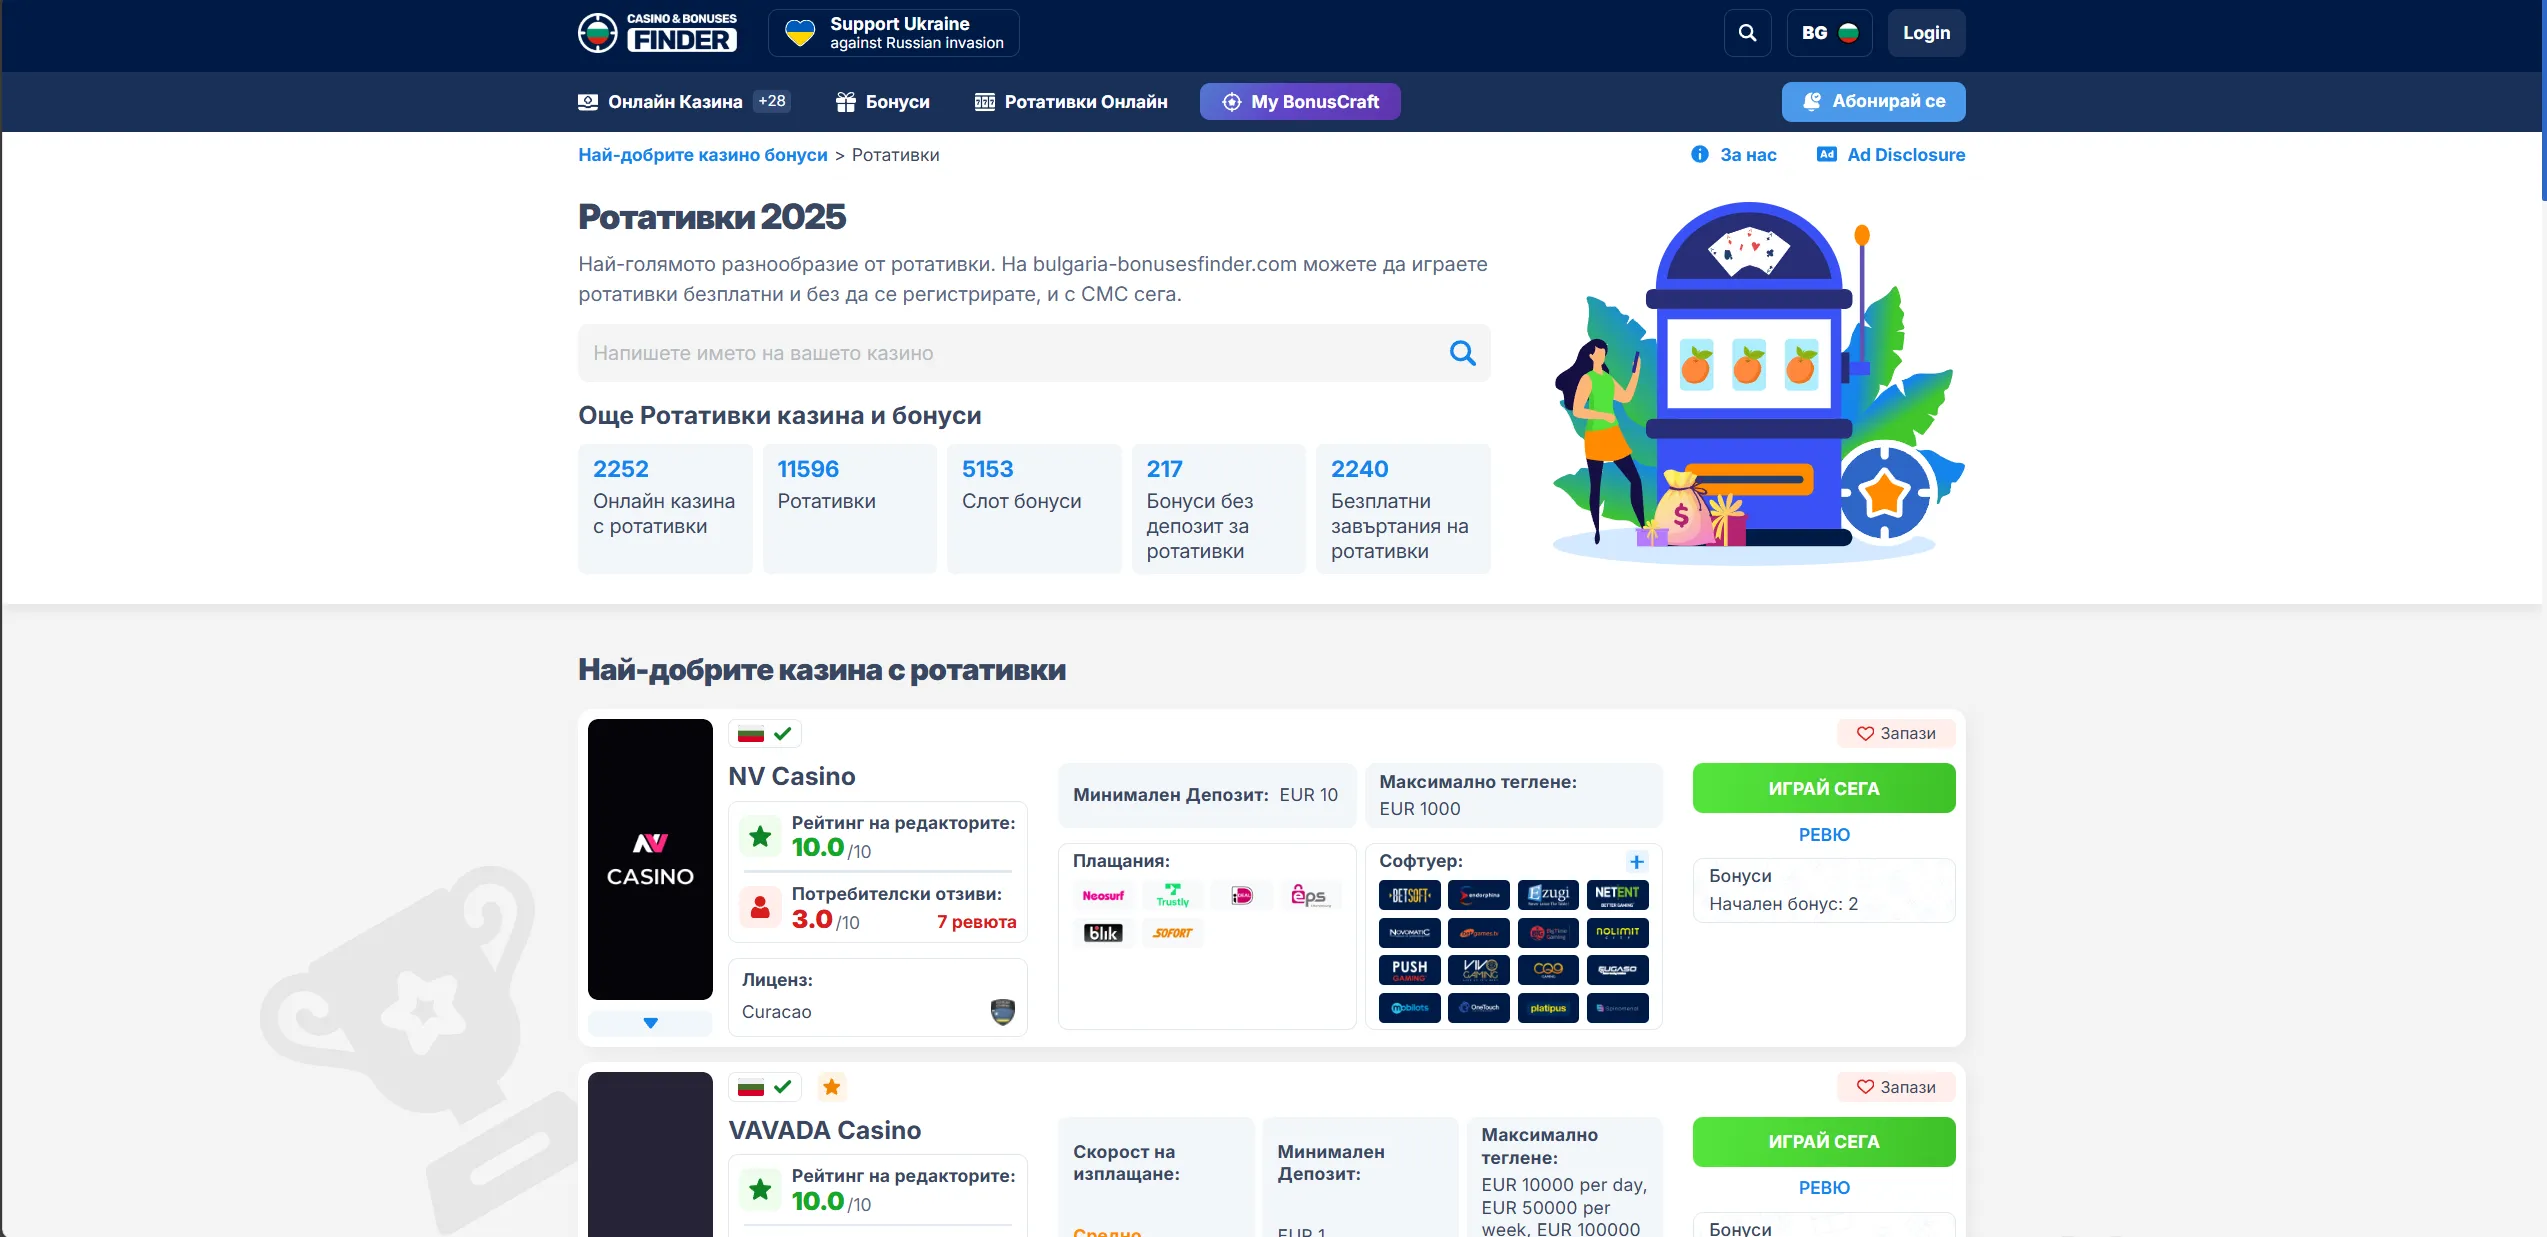The height and width of the screenshot is (1237, 2547).
Task: Open the 2240 Безплатни завъртания card
Action: click(1403, 508)
